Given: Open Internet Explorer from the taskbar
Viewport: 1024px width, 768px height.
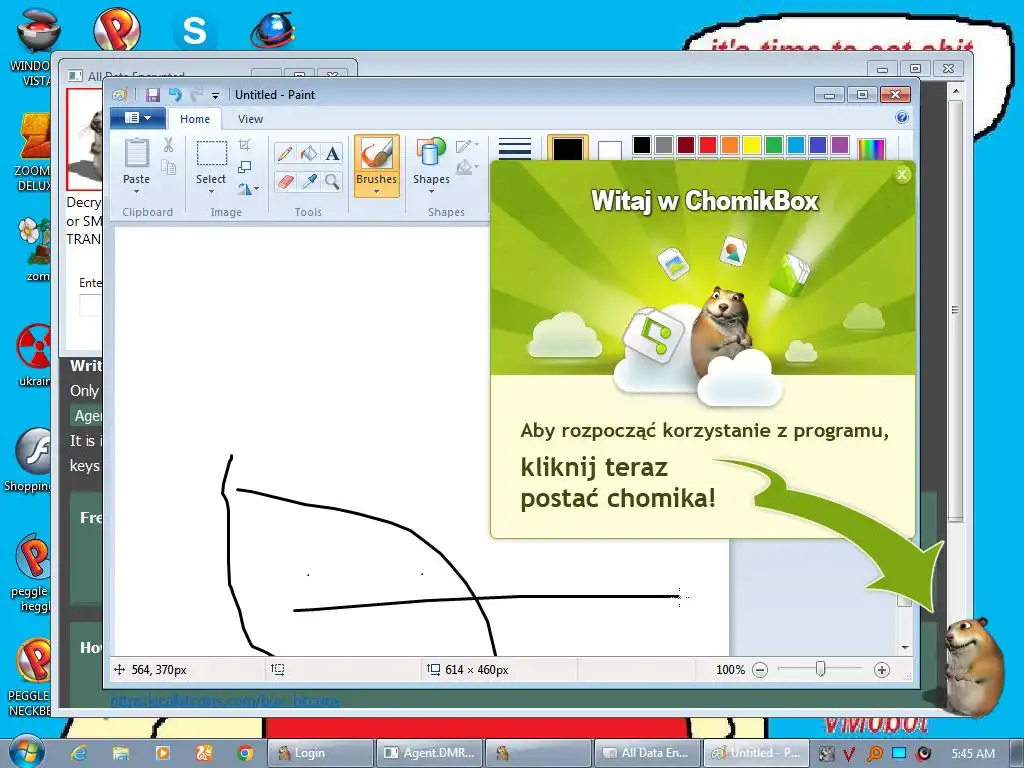Looking at the screenshot, I should pos(79,753).
